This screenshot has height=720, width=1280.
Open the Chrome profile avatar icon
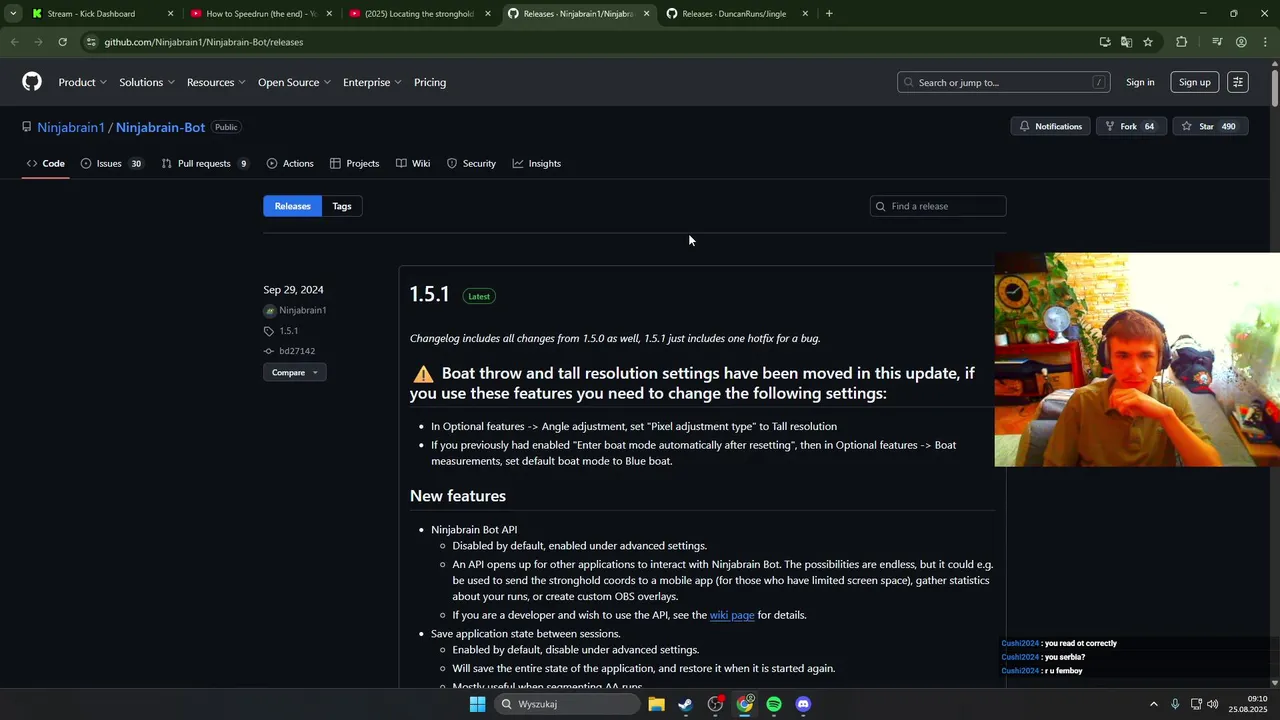pos(1241,42)
